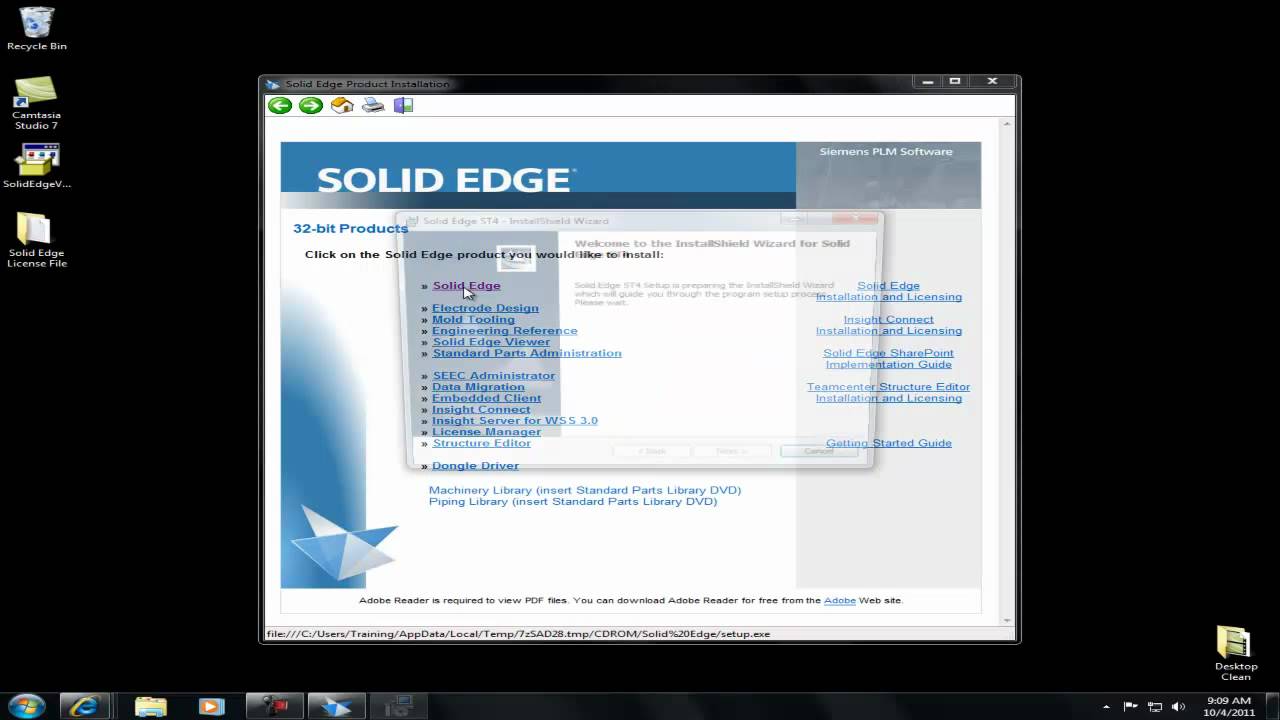Open the Structure Editor link
This screenshot has width=1280, height=720.
[481, 443]
